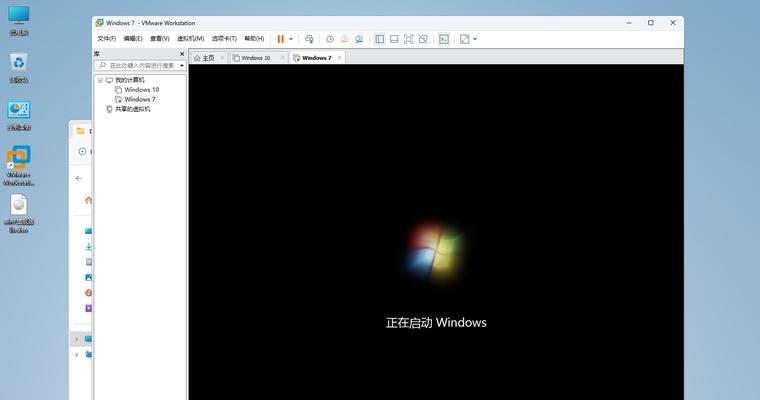Open the stretch display dropdown arrow
The image size is (760, 400).
pyautogui.click(x=475, y=39)
